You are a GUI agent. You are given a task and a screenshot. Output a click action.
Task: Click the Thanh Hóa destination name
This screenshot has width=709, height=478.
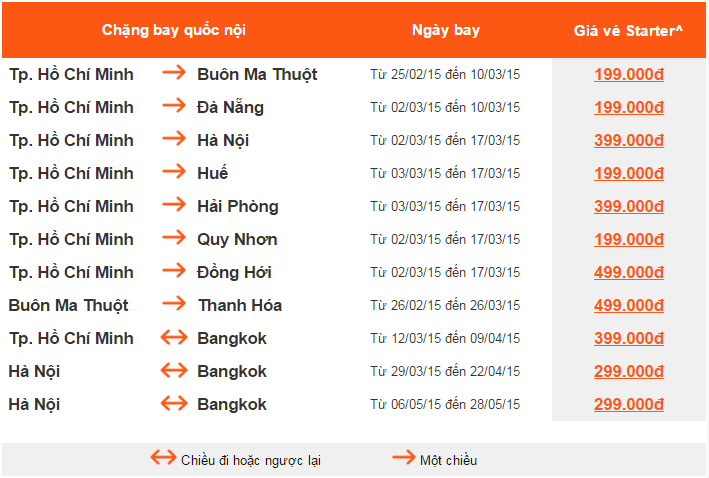tap(240, 305)
